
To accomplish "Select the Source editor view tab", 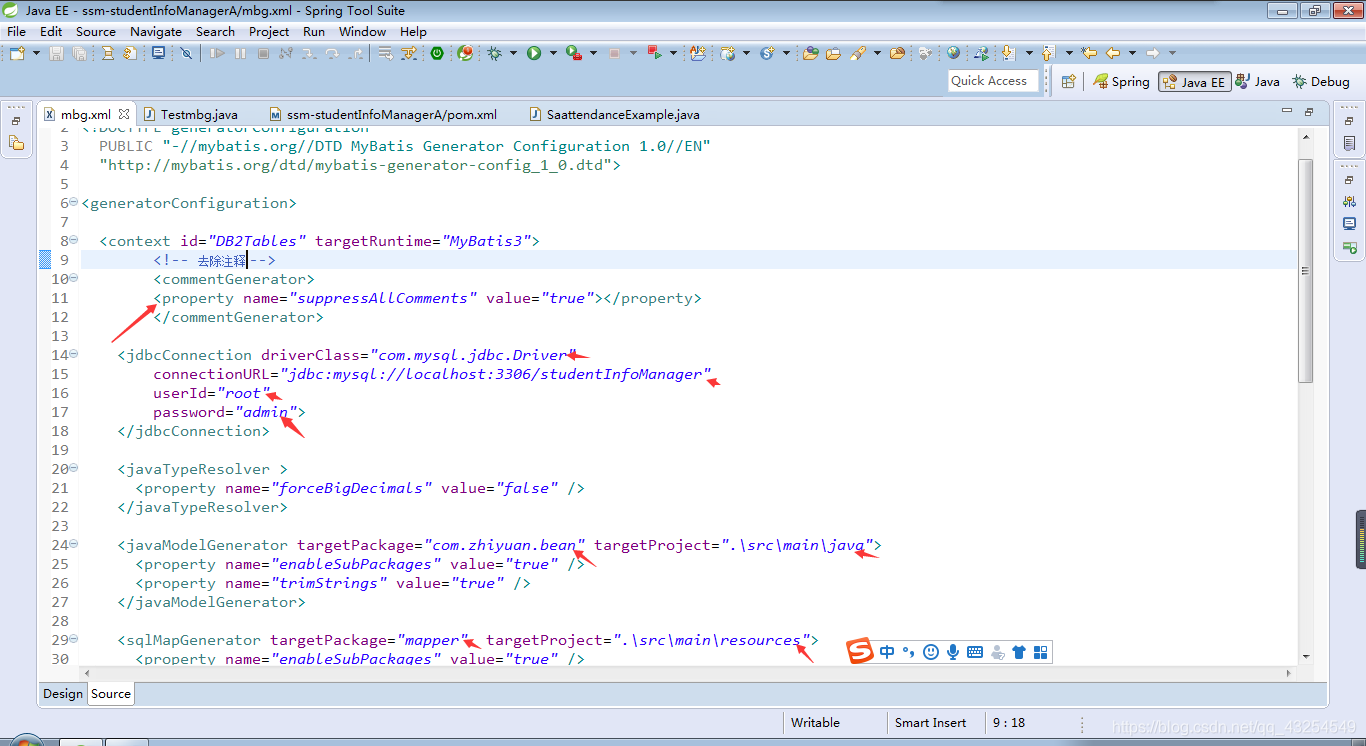I will (x=111, y=693).
